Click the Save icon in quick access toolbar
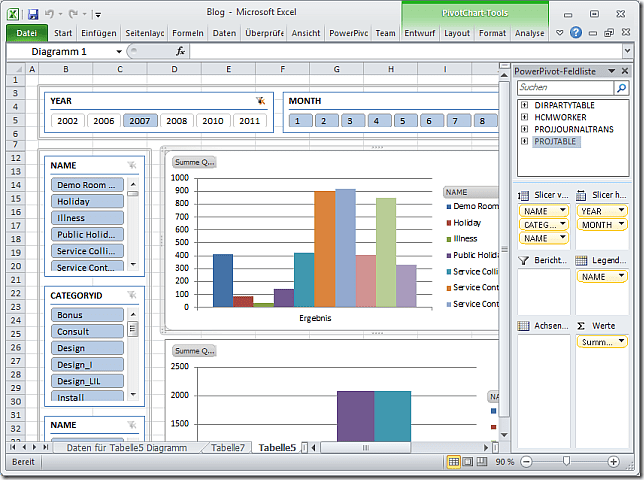The image size is (644, 480). [x=33, y=14]
